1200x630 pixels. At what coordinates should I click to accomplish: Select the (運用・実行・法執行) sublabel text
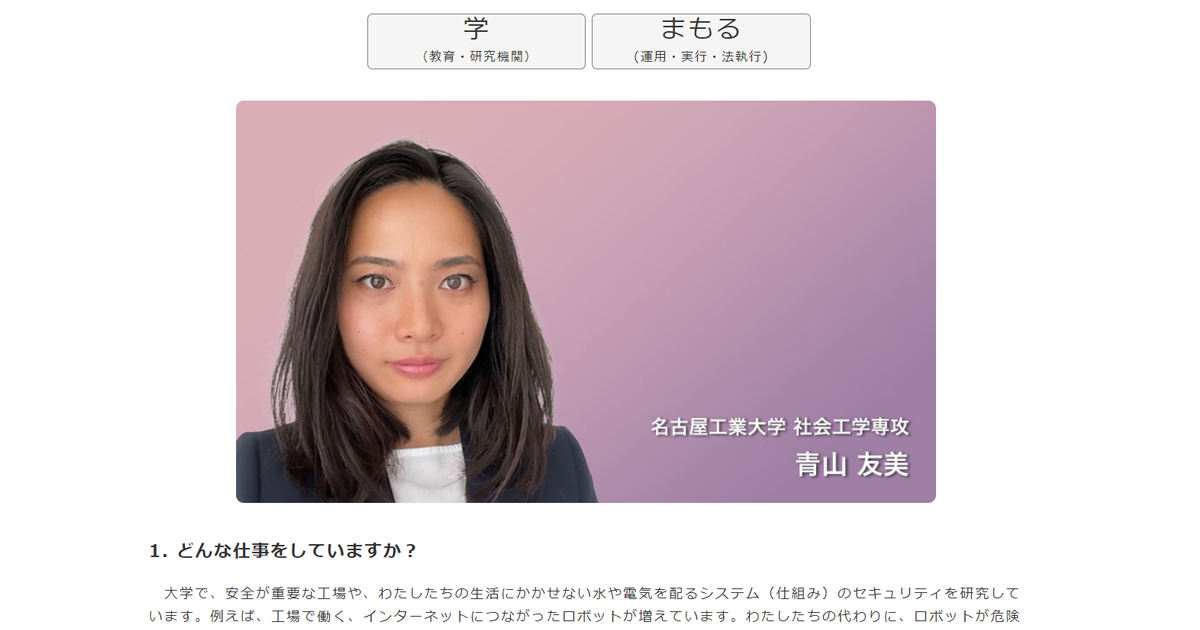[701, 57]
